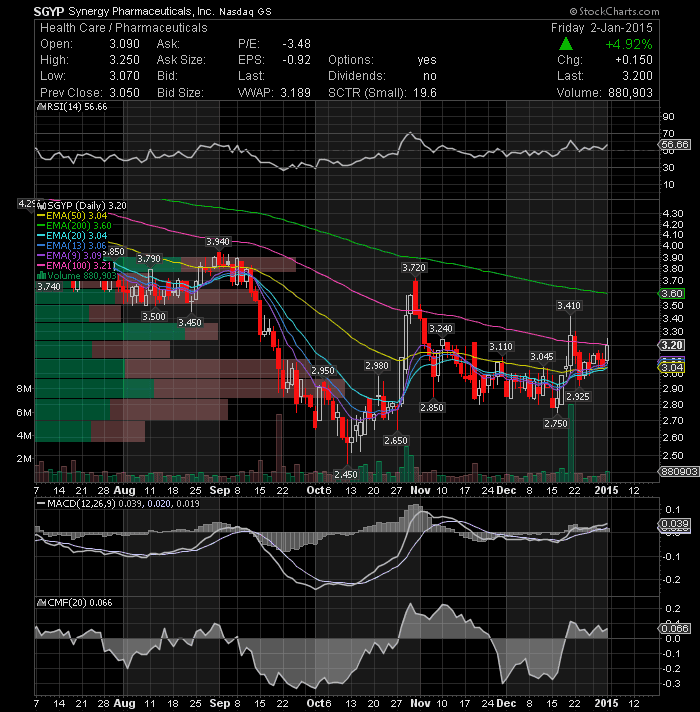The width and height of the screenshot is (700, 712).
Task: Click the green up-arrow change indicator
Action: [566, 44]
